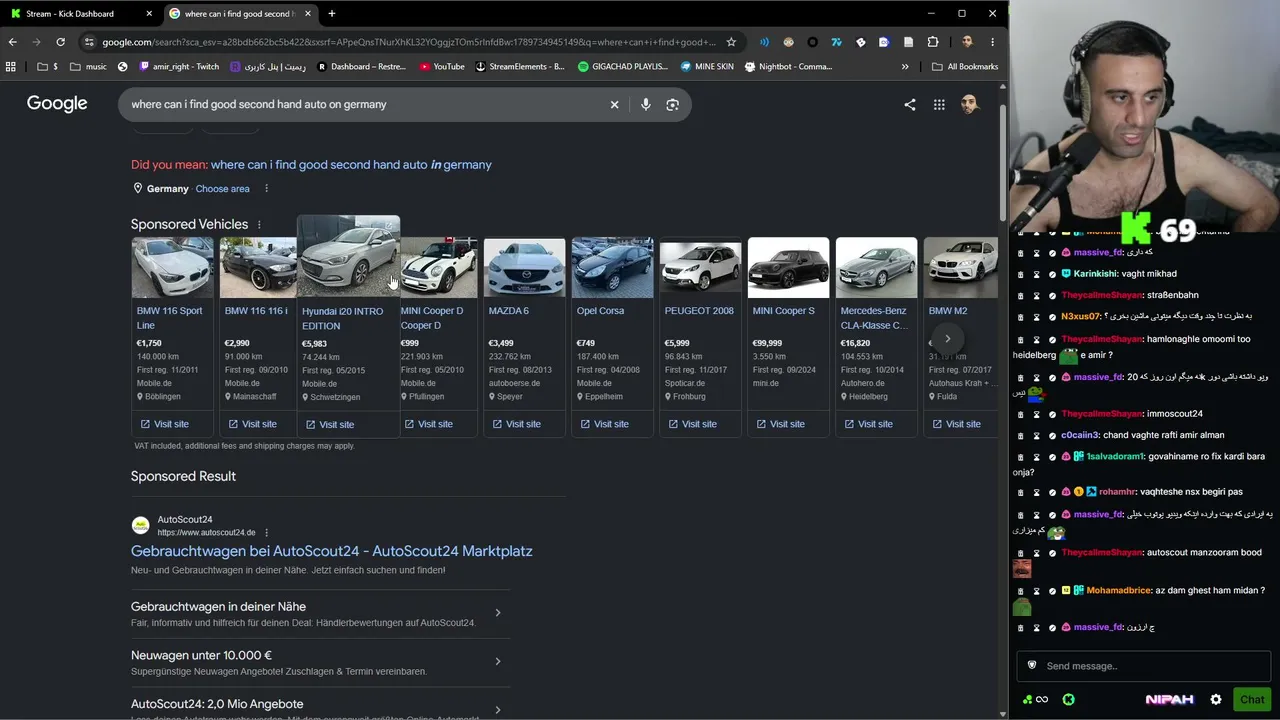This screenshot has height=720, width=1280.
Task: Click the Send message chat field
Action: [x=1144, y=666]
